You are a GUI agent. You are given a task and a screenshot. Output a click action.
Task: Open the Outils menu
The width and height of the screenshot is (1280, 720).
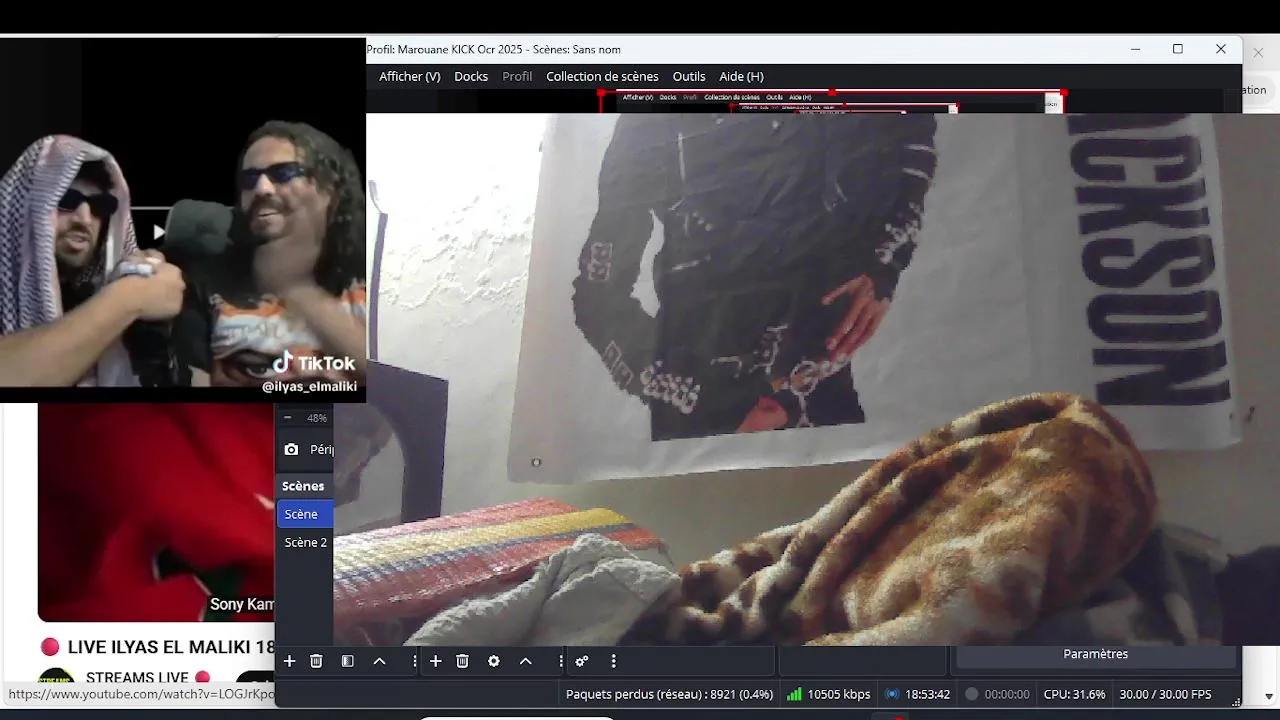click(689, 76)
